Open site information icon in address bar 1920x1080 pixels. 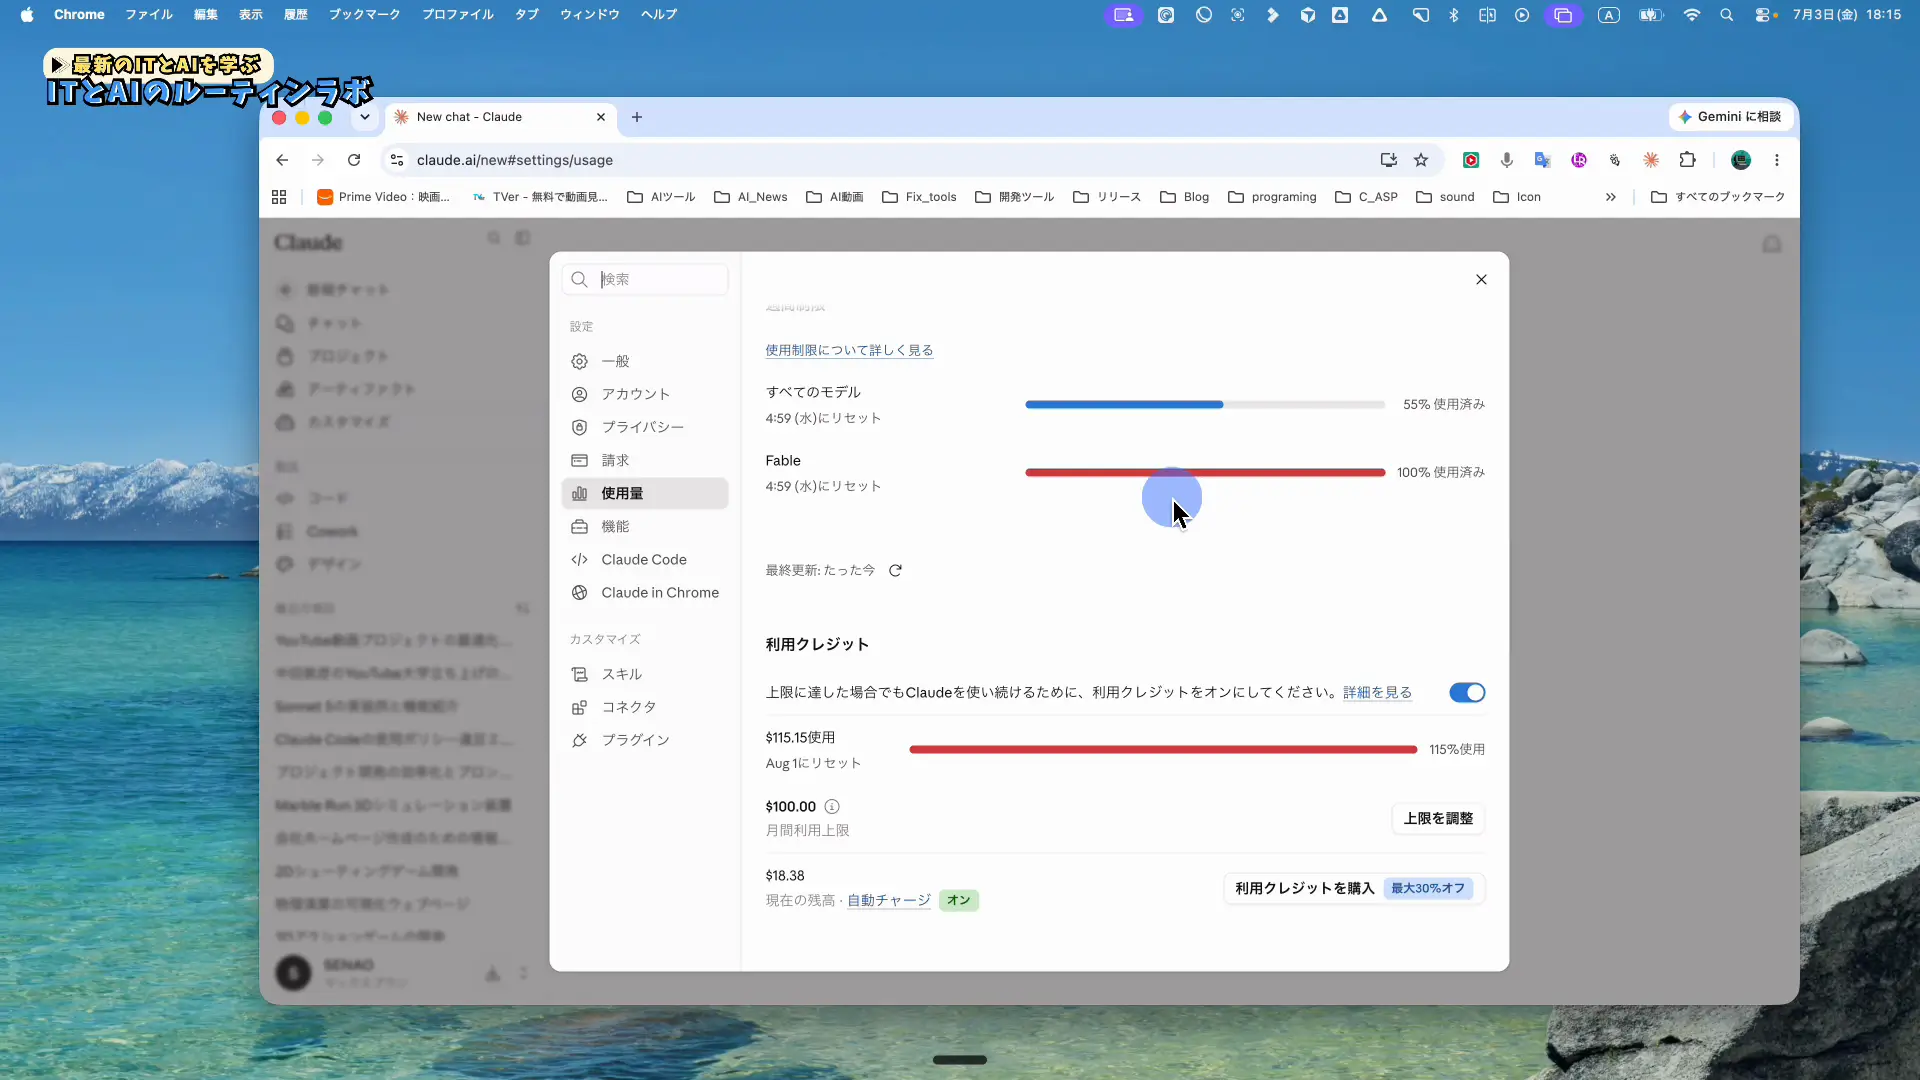(397, 160)
